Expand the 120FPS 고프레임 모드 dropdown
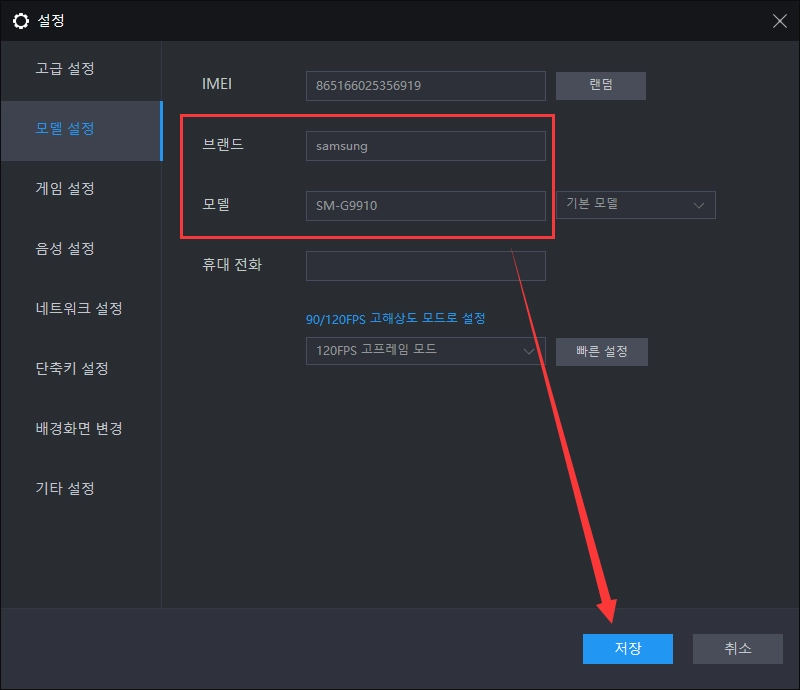The image size is (800, 690). [x=425, y=351]
